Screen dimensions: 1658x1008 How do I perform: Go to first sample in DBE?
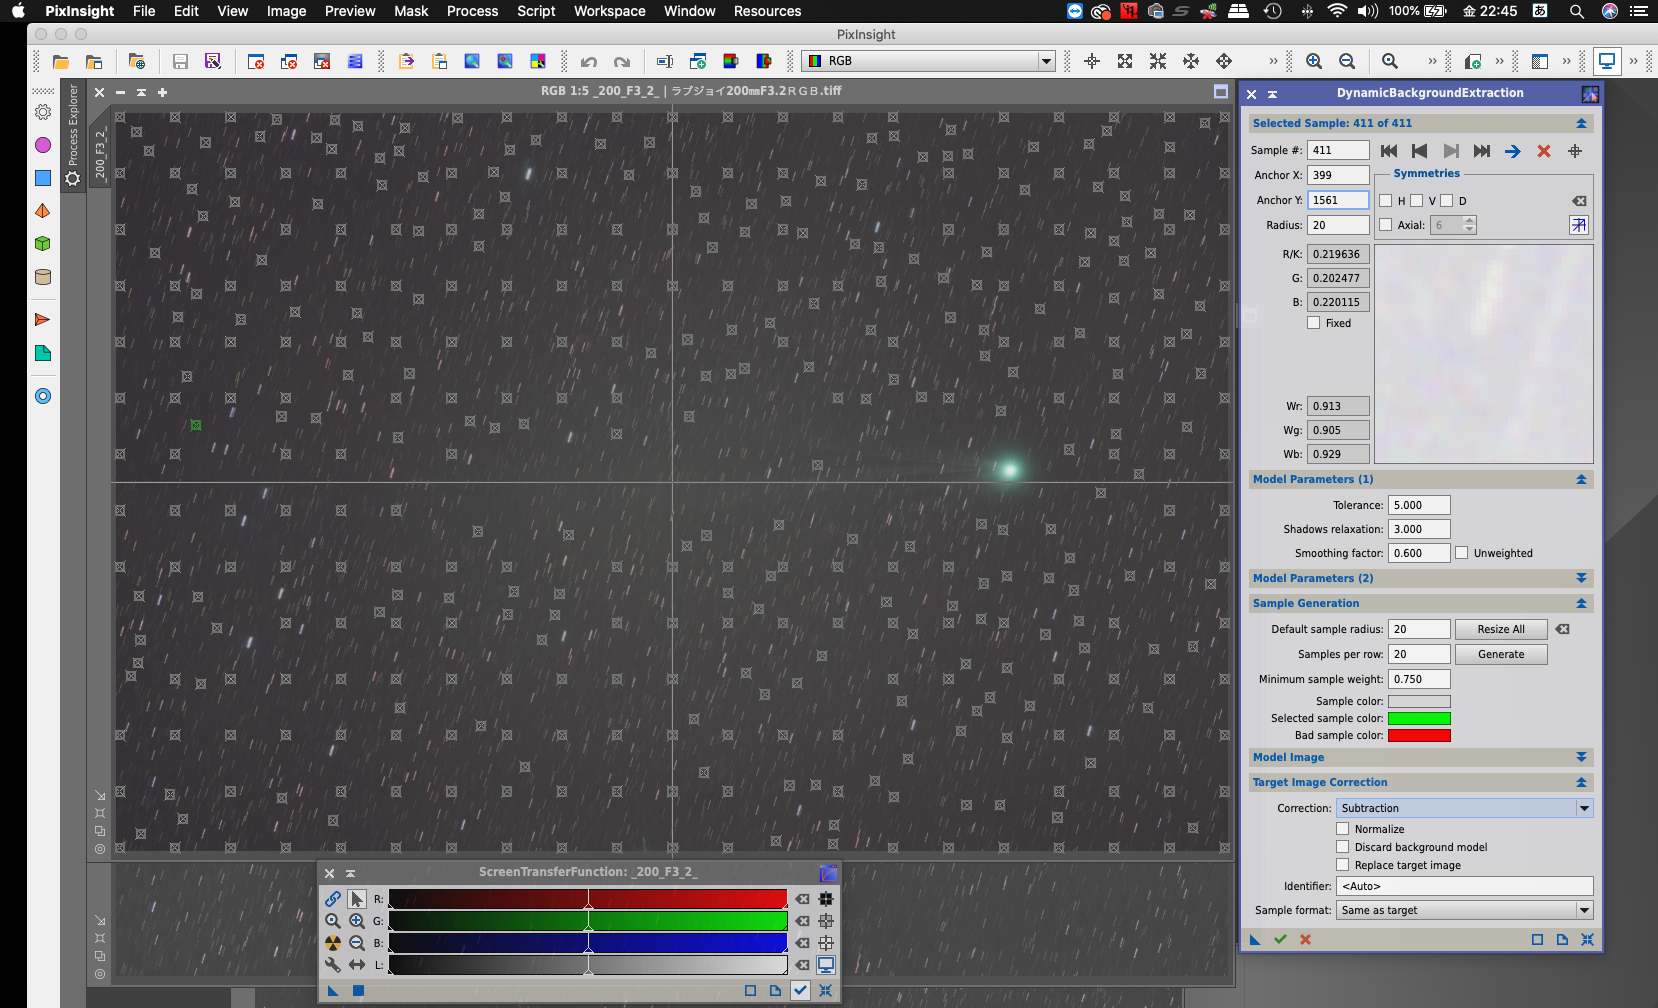tap(1389, 151)
